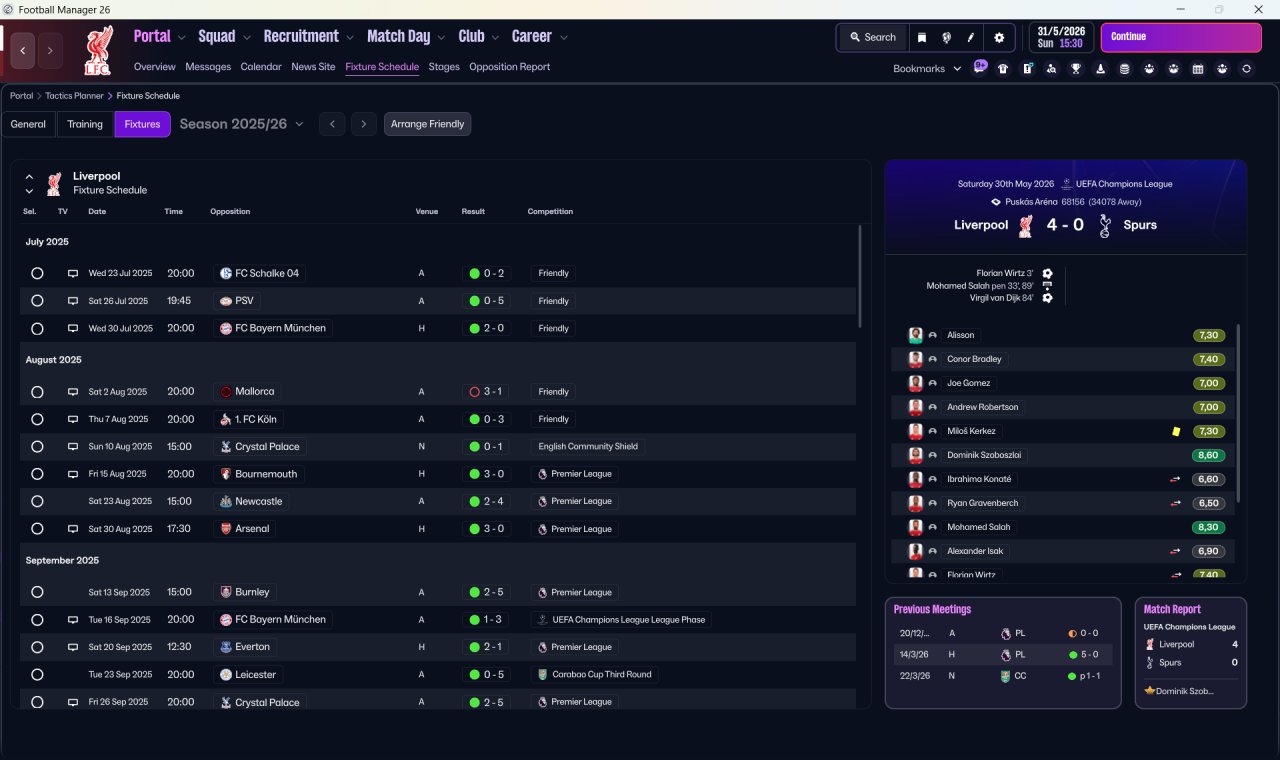Click substitution icon on Ibrahima Konaté row
The height and width of the screenshot is (760, 1280).
click(x=1176, y=479)
